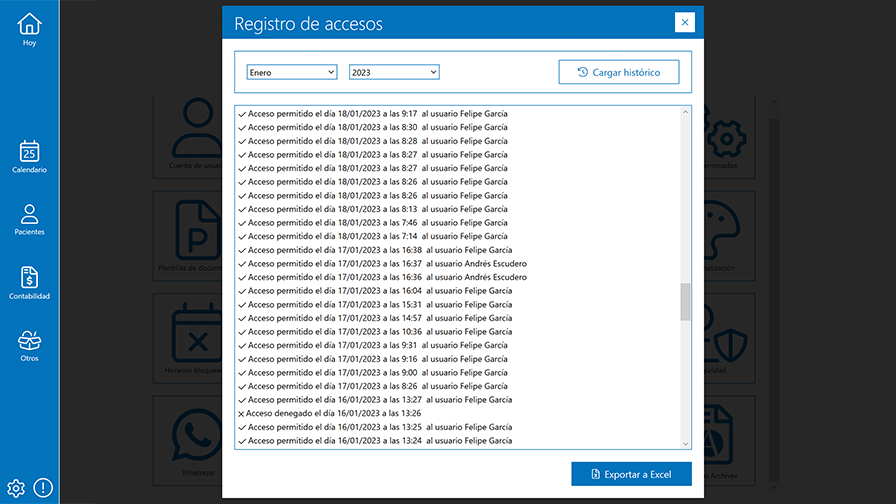Click the scrollbar thumb of access list

pyautogui.click(x=685, y=302)
